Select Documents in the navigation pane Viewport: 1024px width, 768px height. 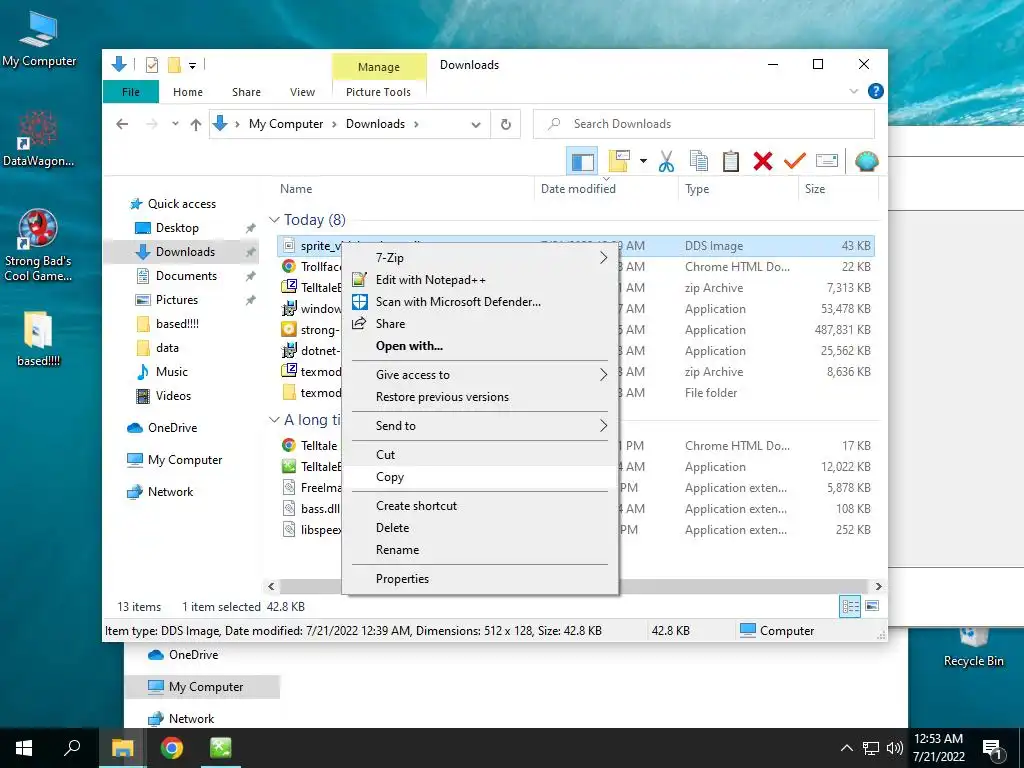coord(186,276)
